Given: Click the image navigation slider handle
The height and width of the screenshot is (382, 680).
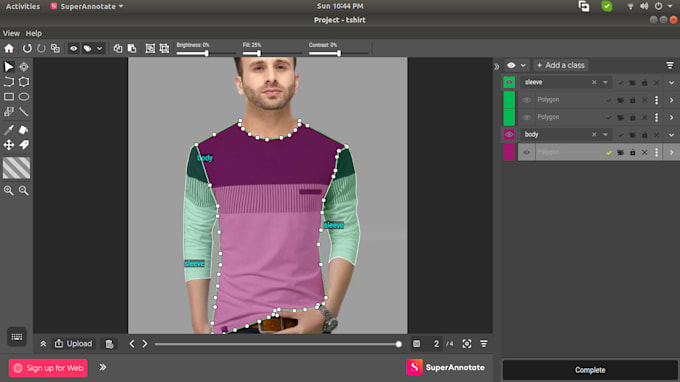Looking at the screenshot, I should (x=399, y=344).
